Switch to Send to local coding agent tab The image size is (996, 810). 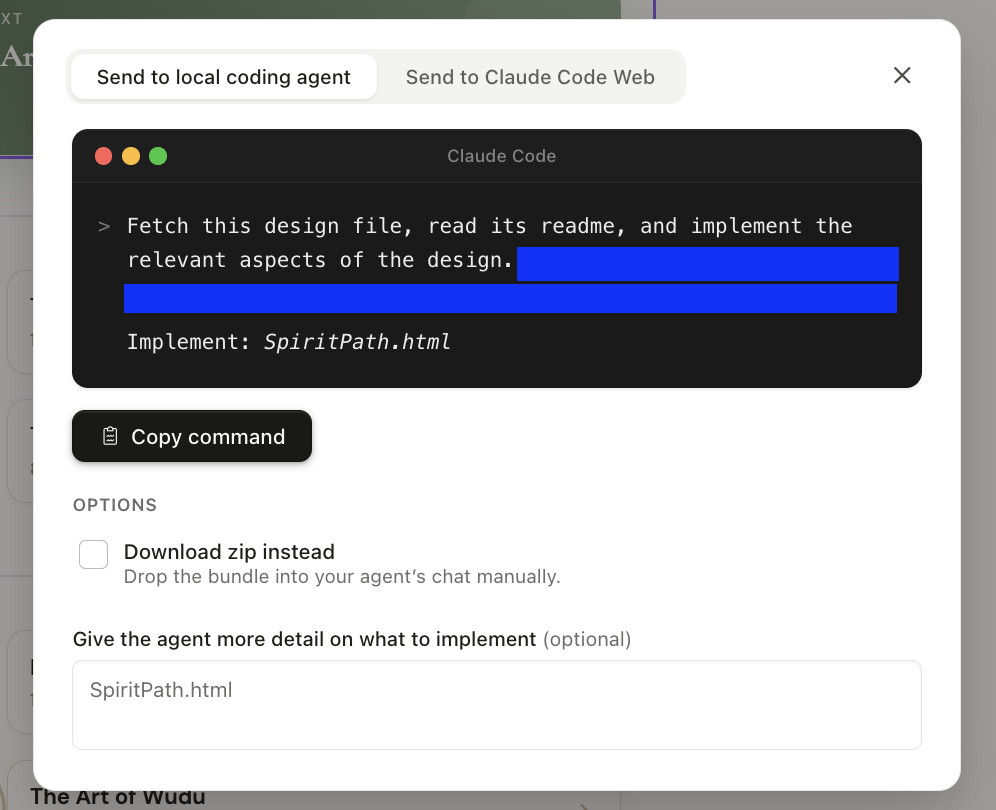223,77
